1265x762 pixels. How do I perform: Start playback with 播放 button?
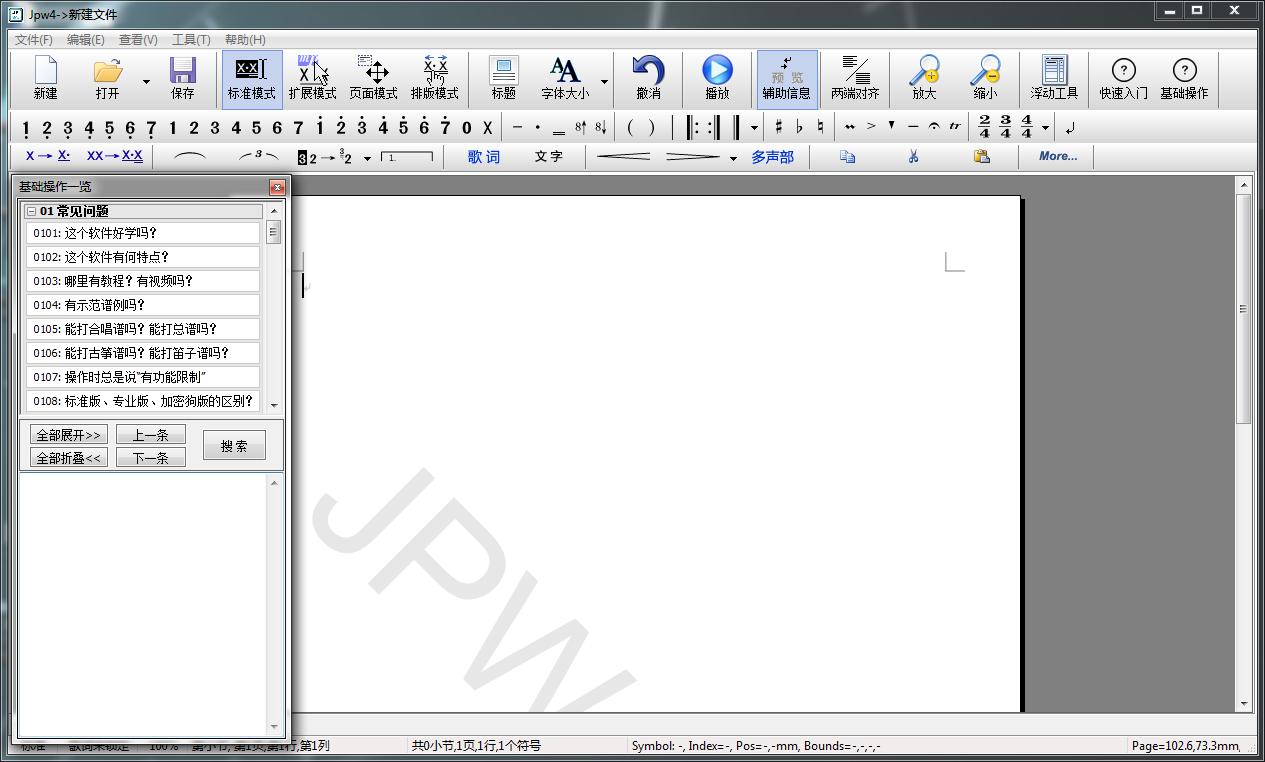[717, 78]
